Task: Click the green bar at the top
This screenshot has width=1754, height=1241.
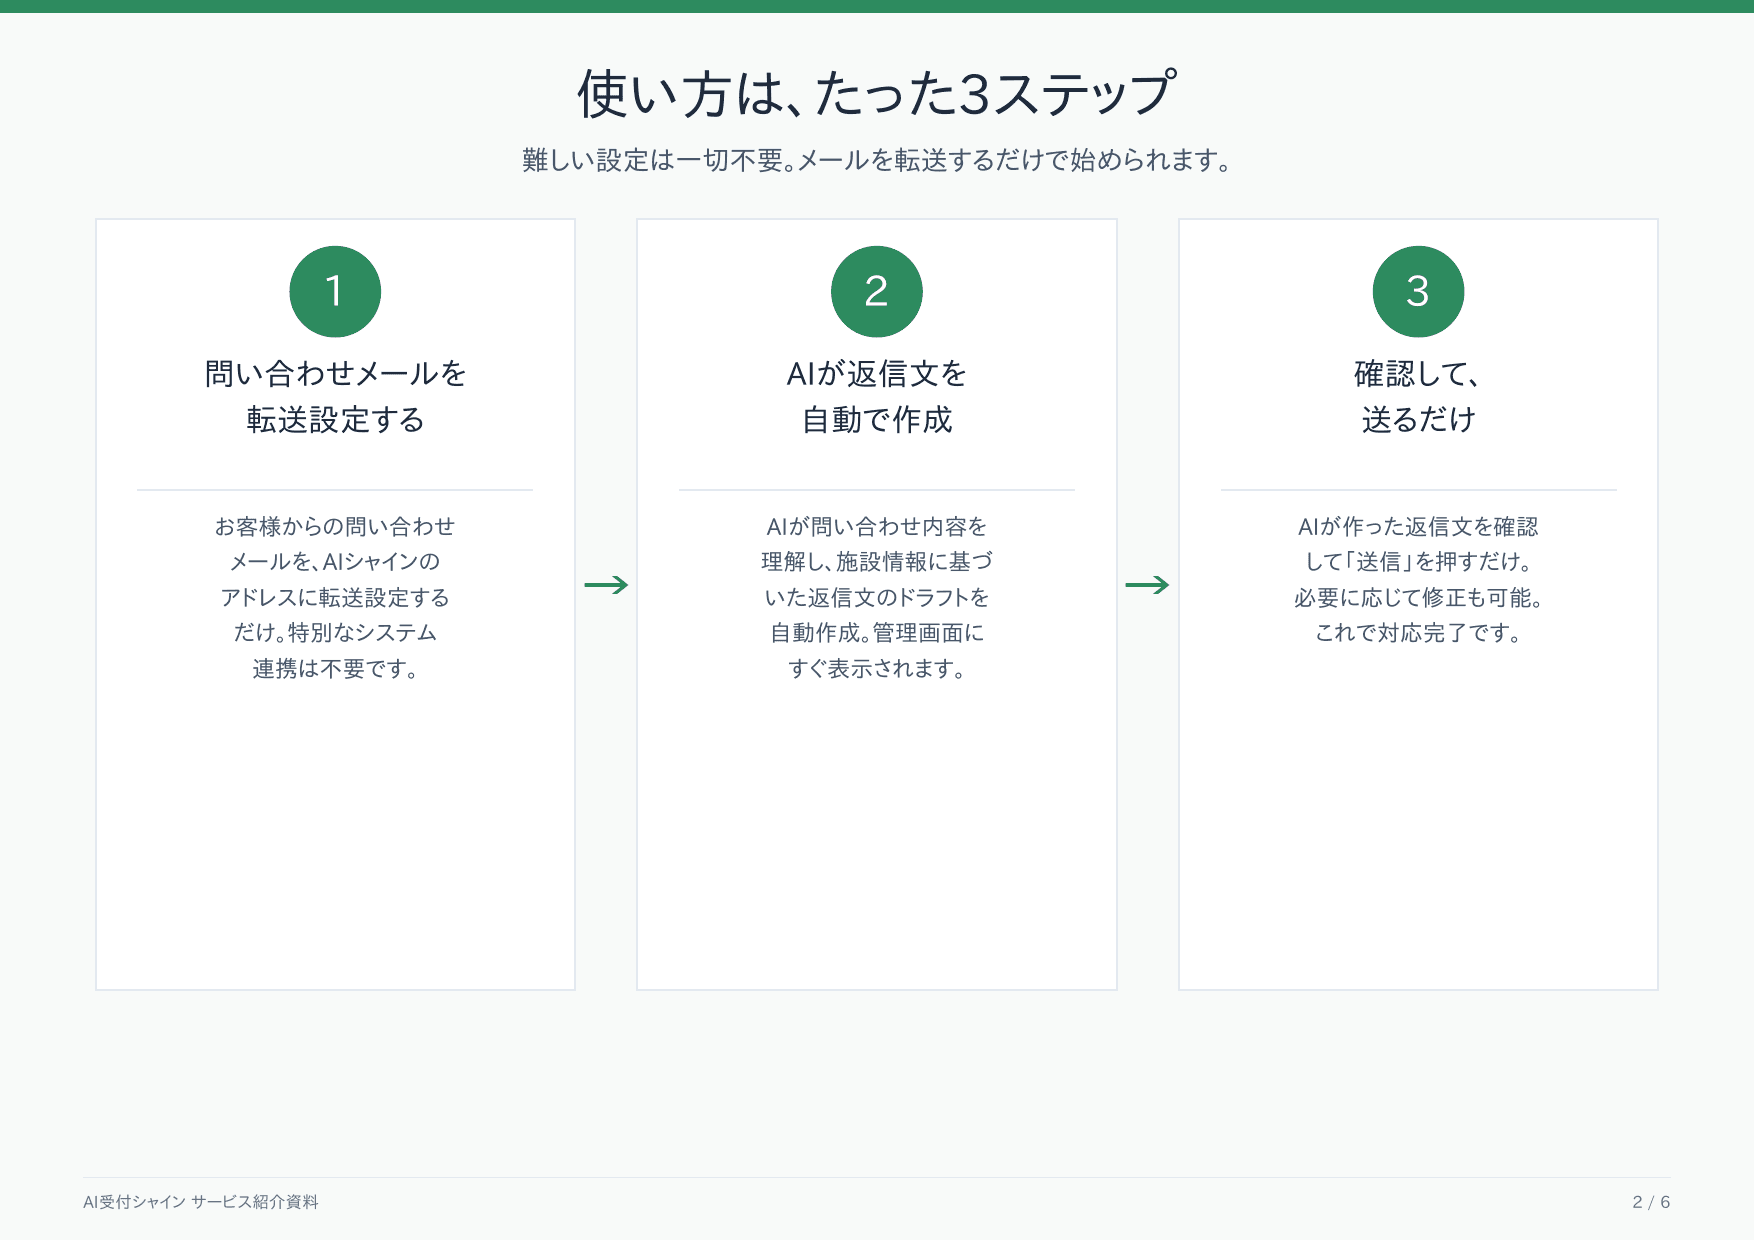Action: [x=877, y=6]
